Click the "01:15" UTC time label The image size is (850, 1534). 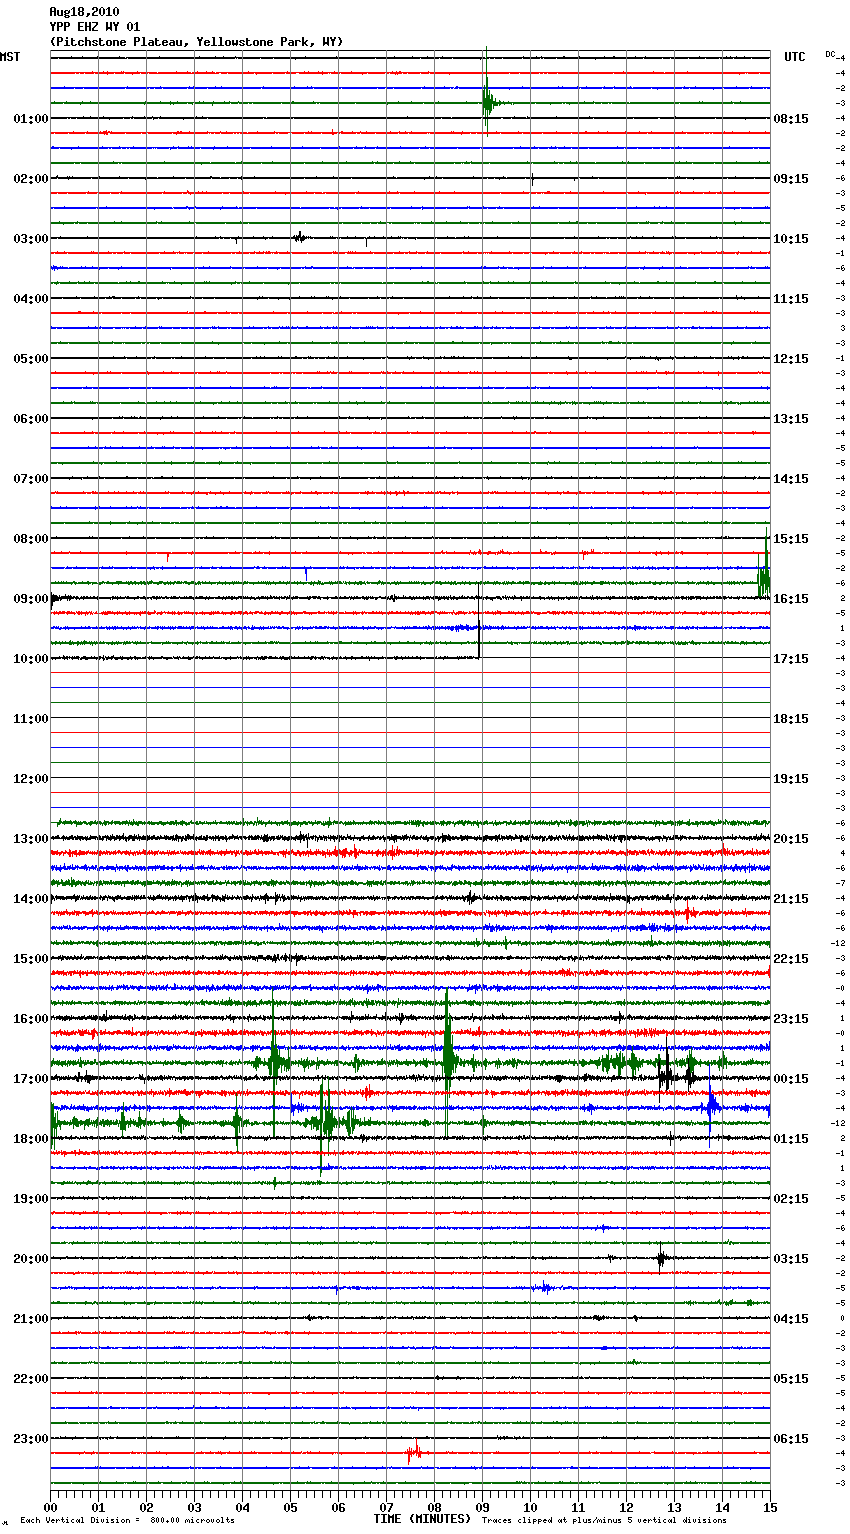(791, 1139)
